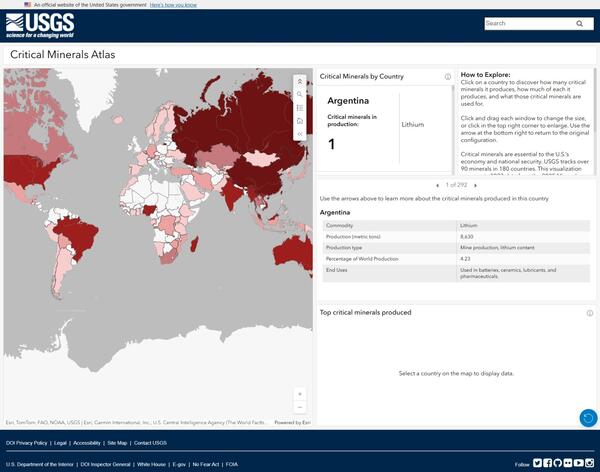Click the US flag icon in the banner

click(28, 5)
